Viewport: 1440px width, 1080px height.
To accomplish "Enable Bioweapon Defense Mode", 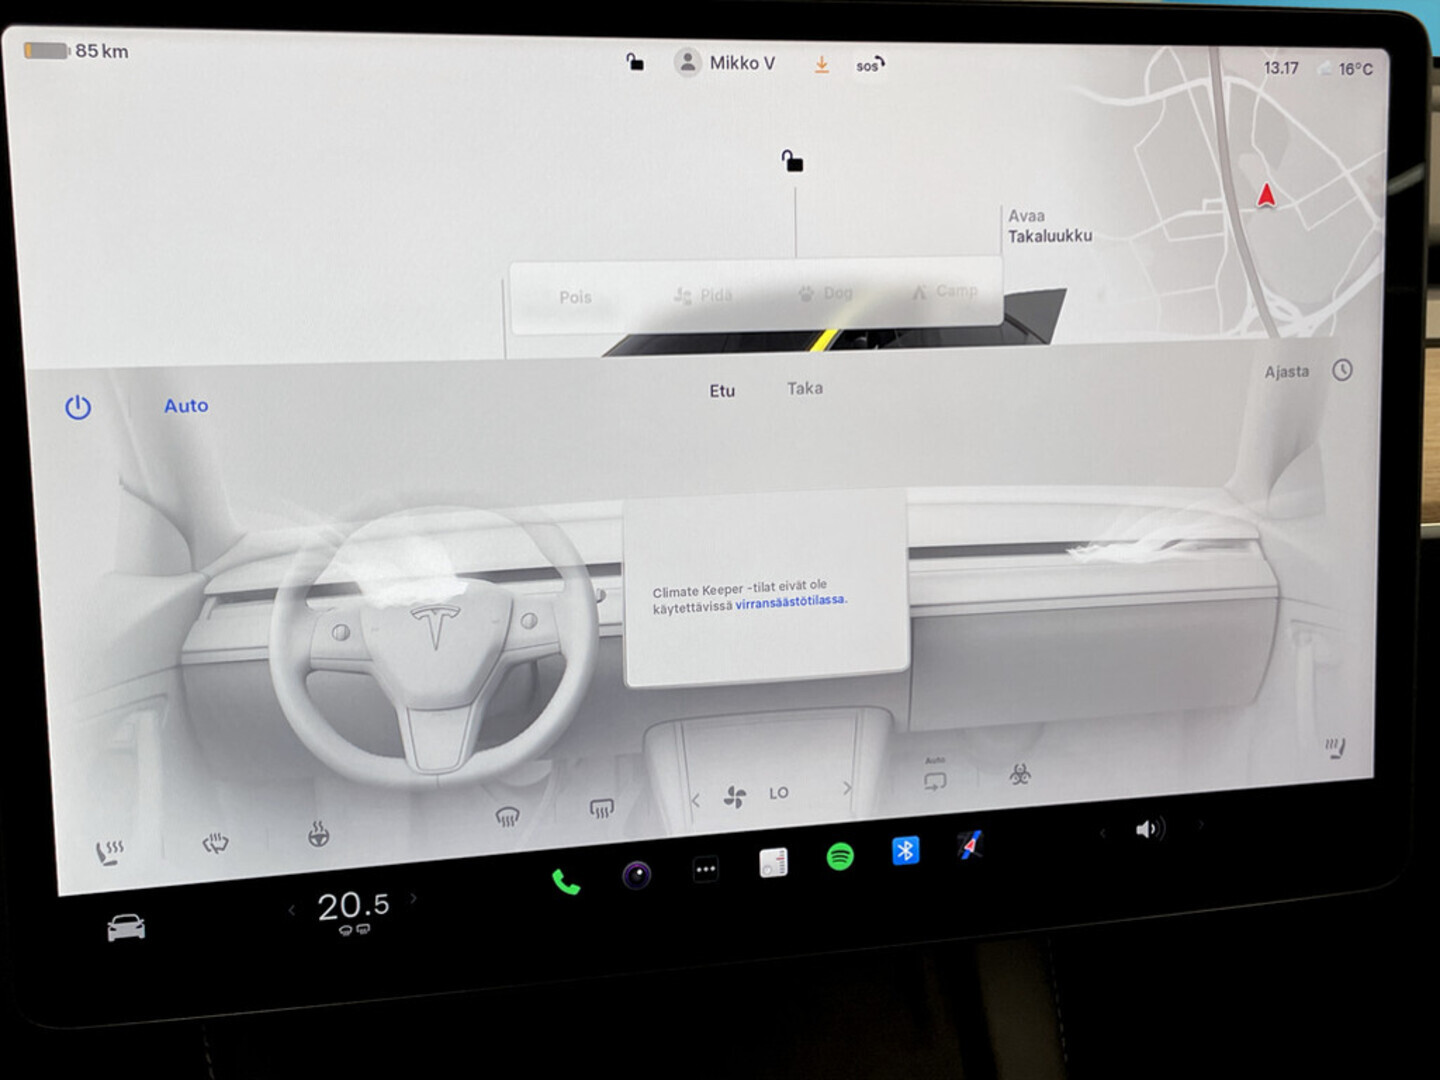I will pos(1020,778).
